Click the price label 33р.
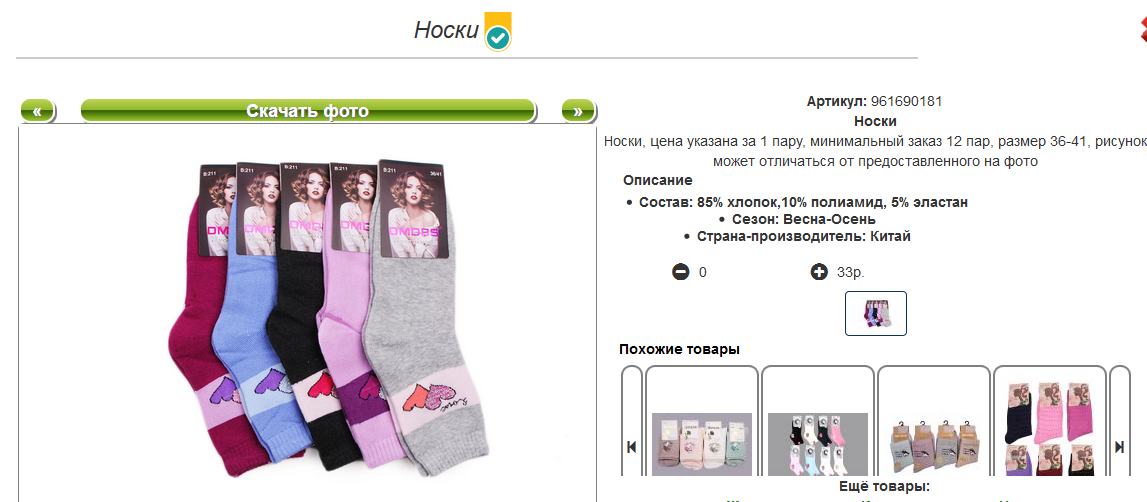The width and height of the screenshot is (1147, 502). pyautogui.click(x=851, y=273)
